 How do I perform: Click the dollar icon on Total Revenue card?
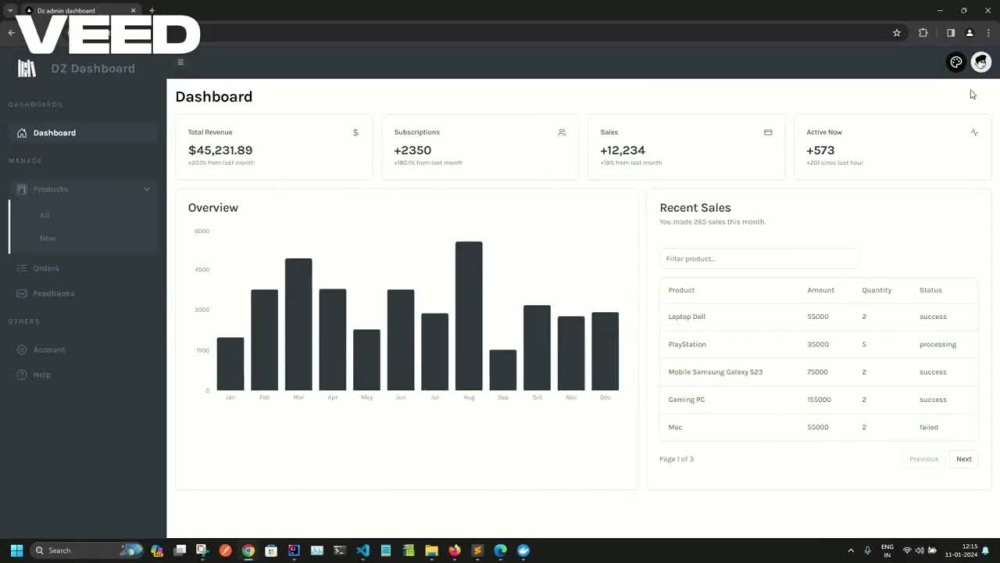[x=356, y=132]
